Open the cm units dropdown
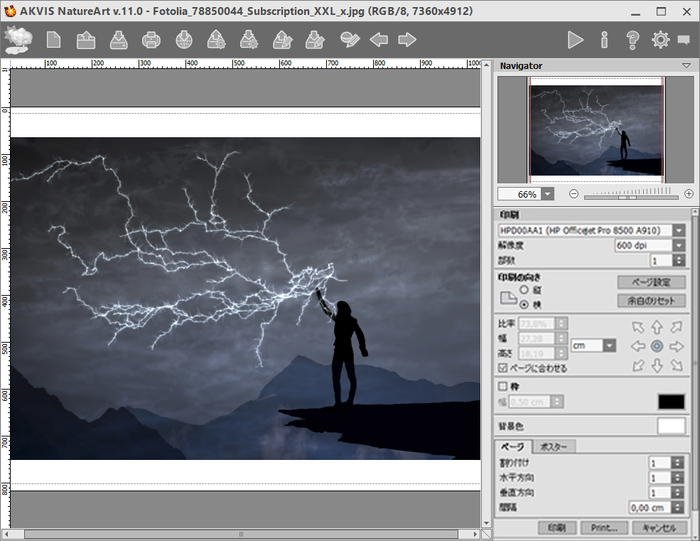The height and width of the screenshot is (541, 700). tap(609, 345)
